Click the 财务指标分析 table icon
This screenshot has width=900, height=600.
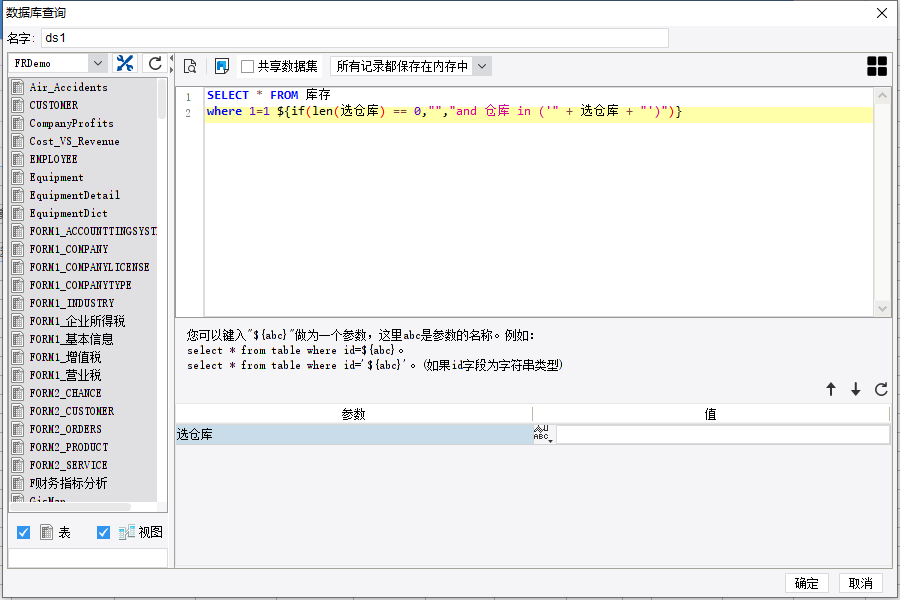point(18,483)
